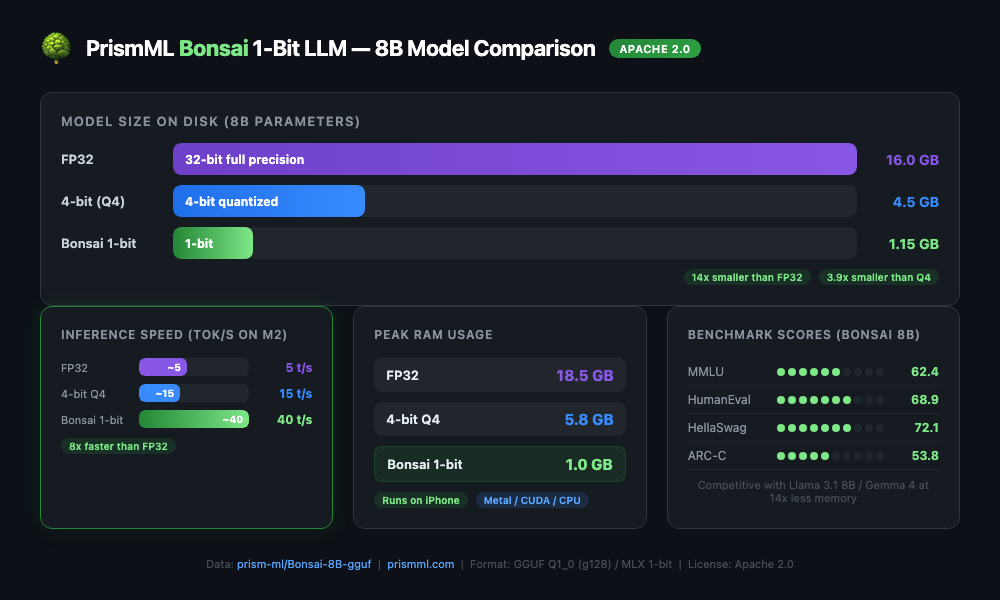1000x600 pixels.
Task: Click the ~5 purple inference speed bar
Action: [163, 367]
